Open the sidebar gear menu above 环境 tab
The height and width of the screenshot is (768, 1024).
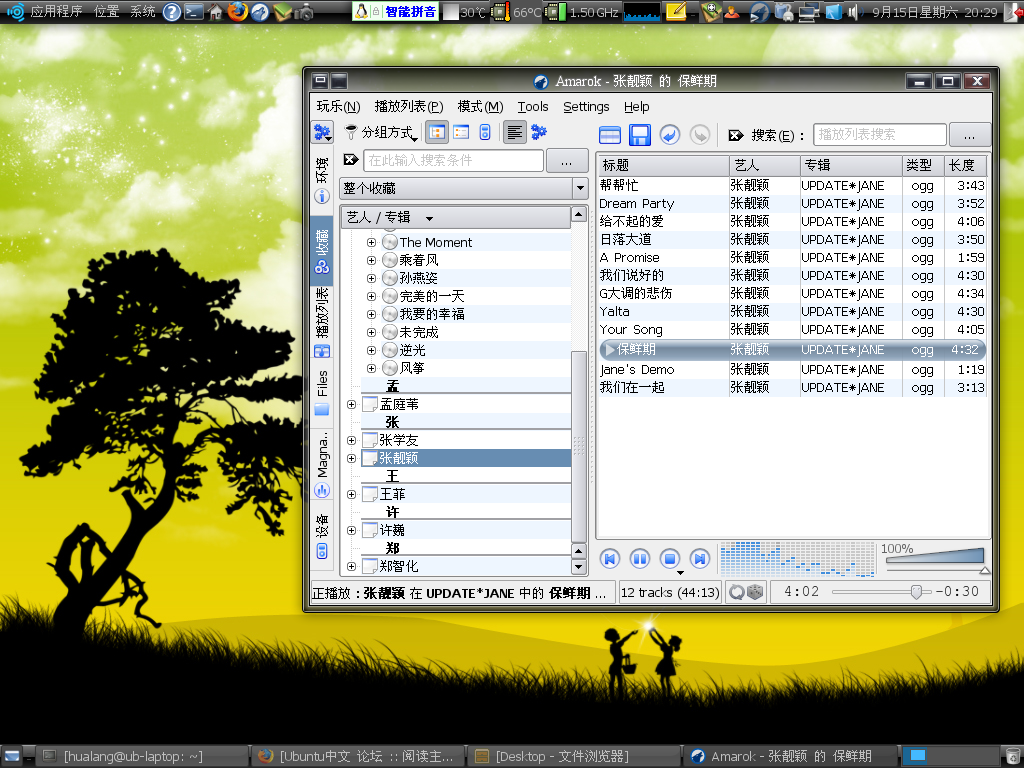pos(323,133)
